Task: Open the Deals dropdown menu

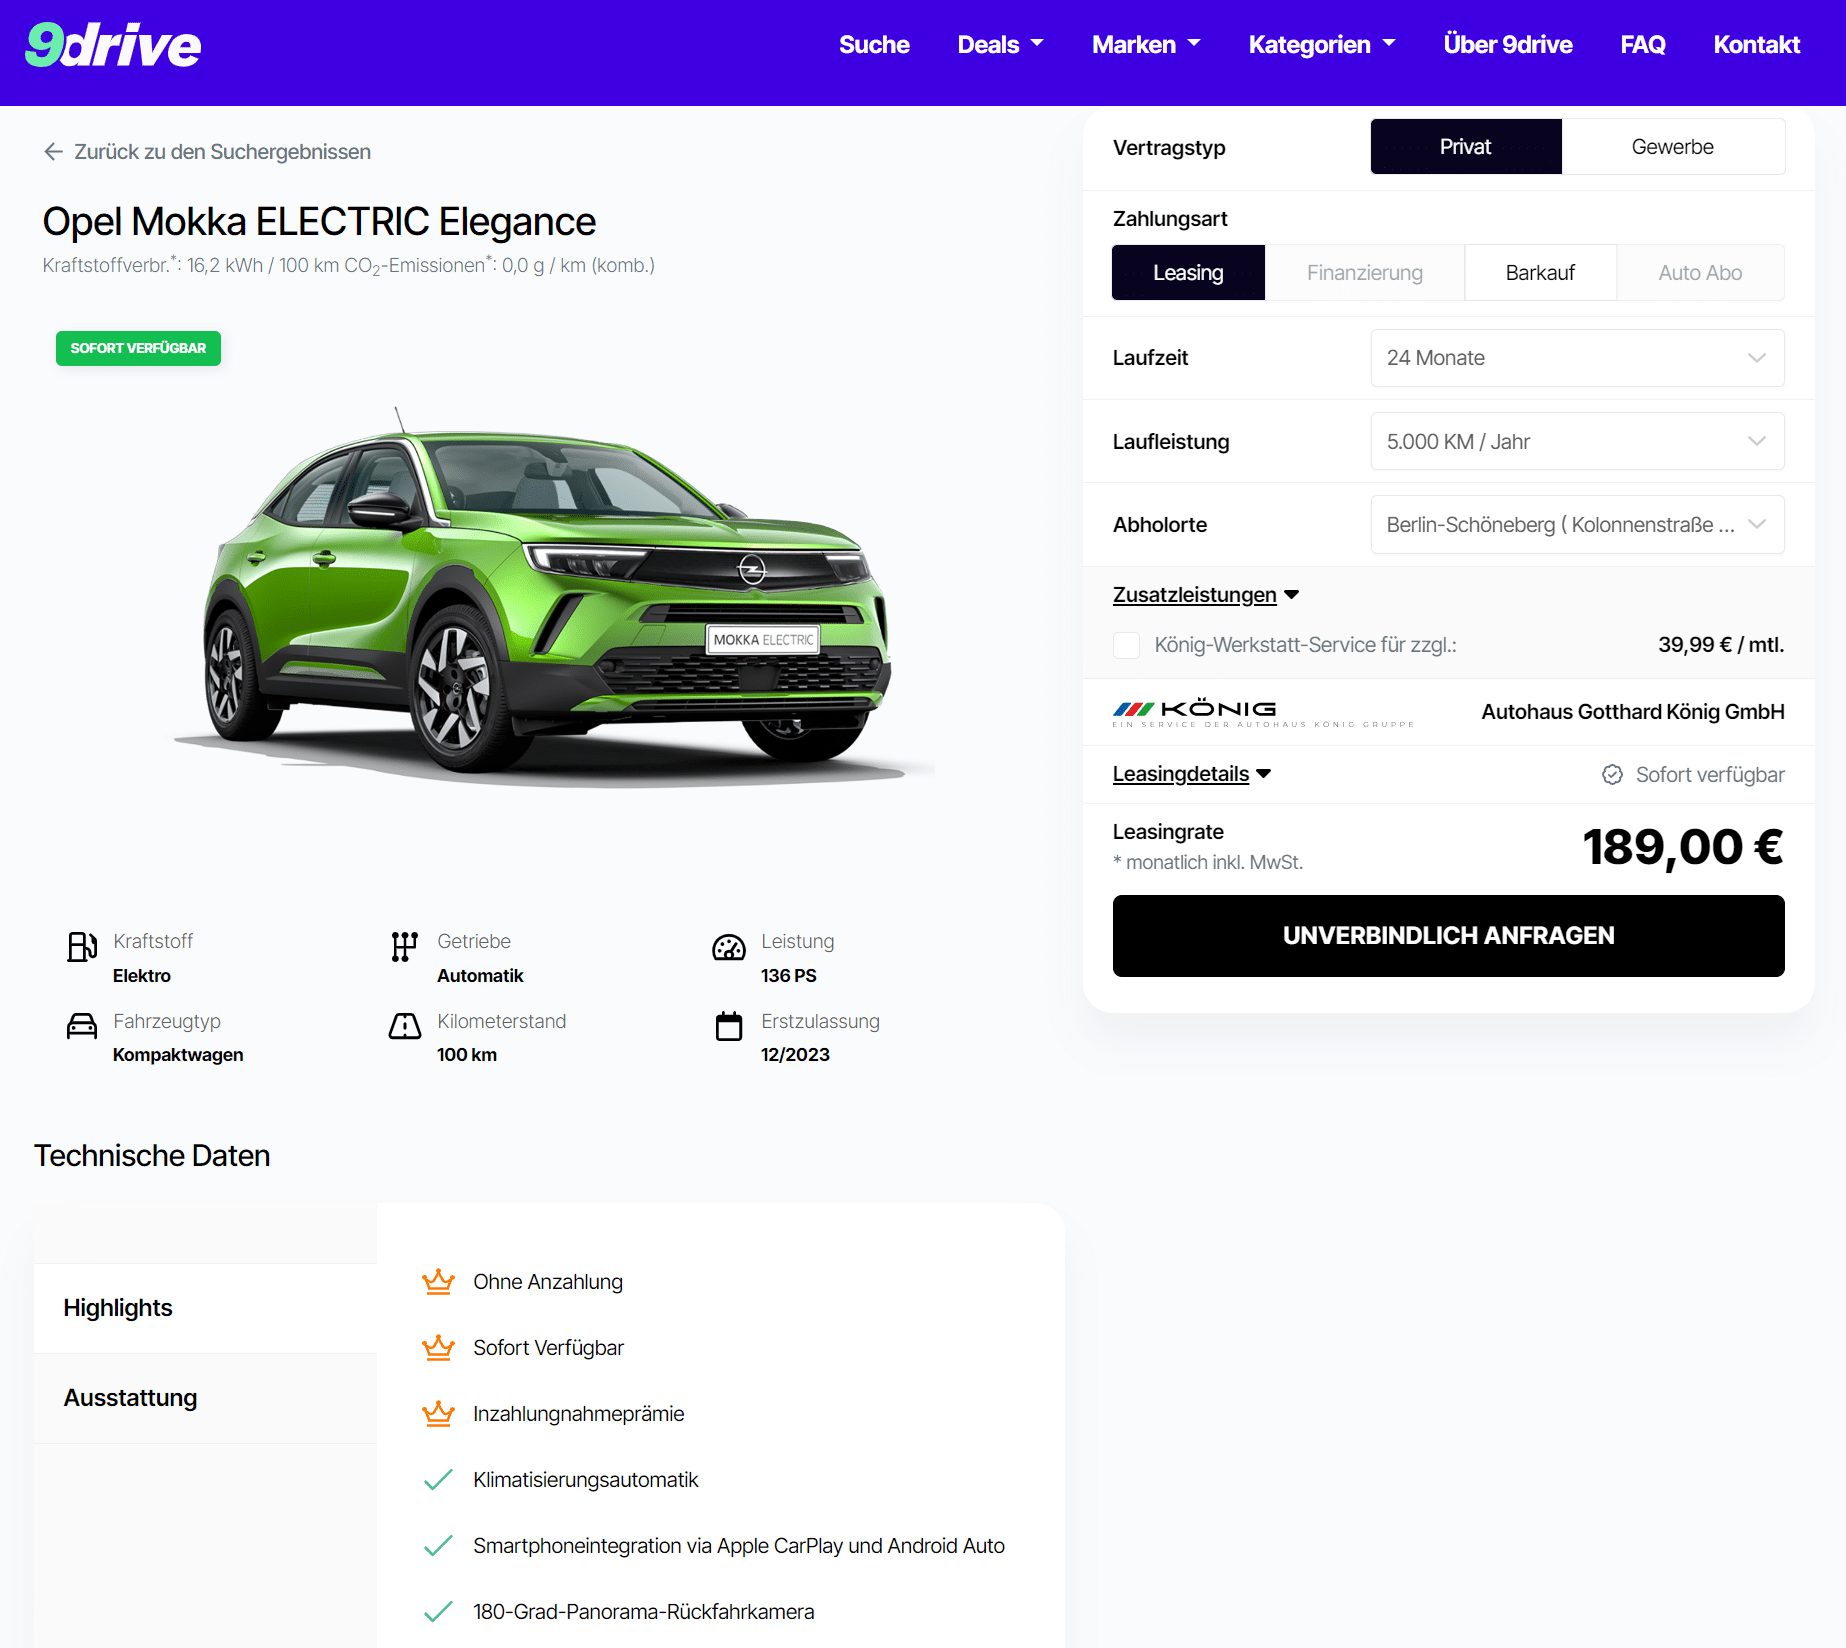Action: (x=1000, y=45)
